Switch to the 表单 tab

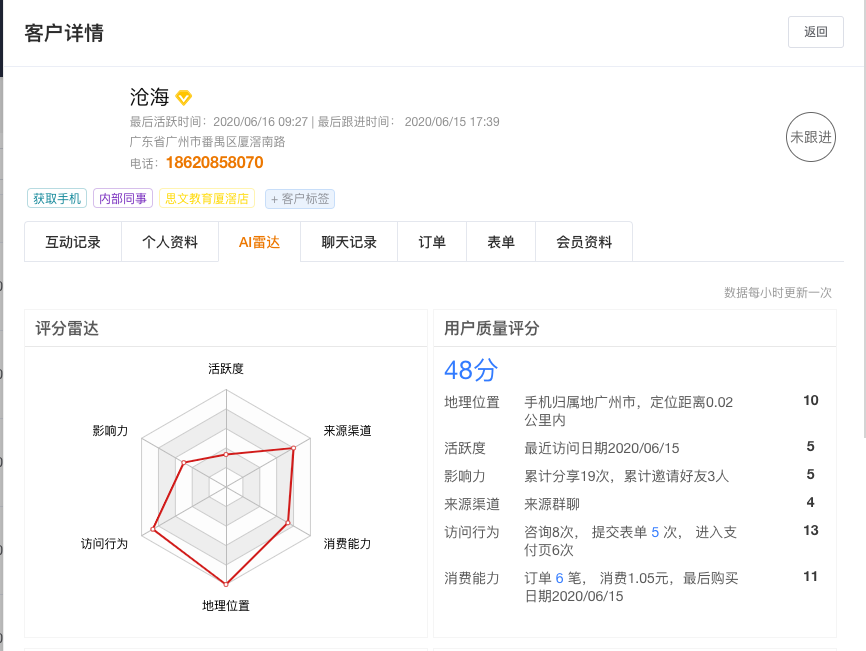pyautogui.click(x=501, y=242)
